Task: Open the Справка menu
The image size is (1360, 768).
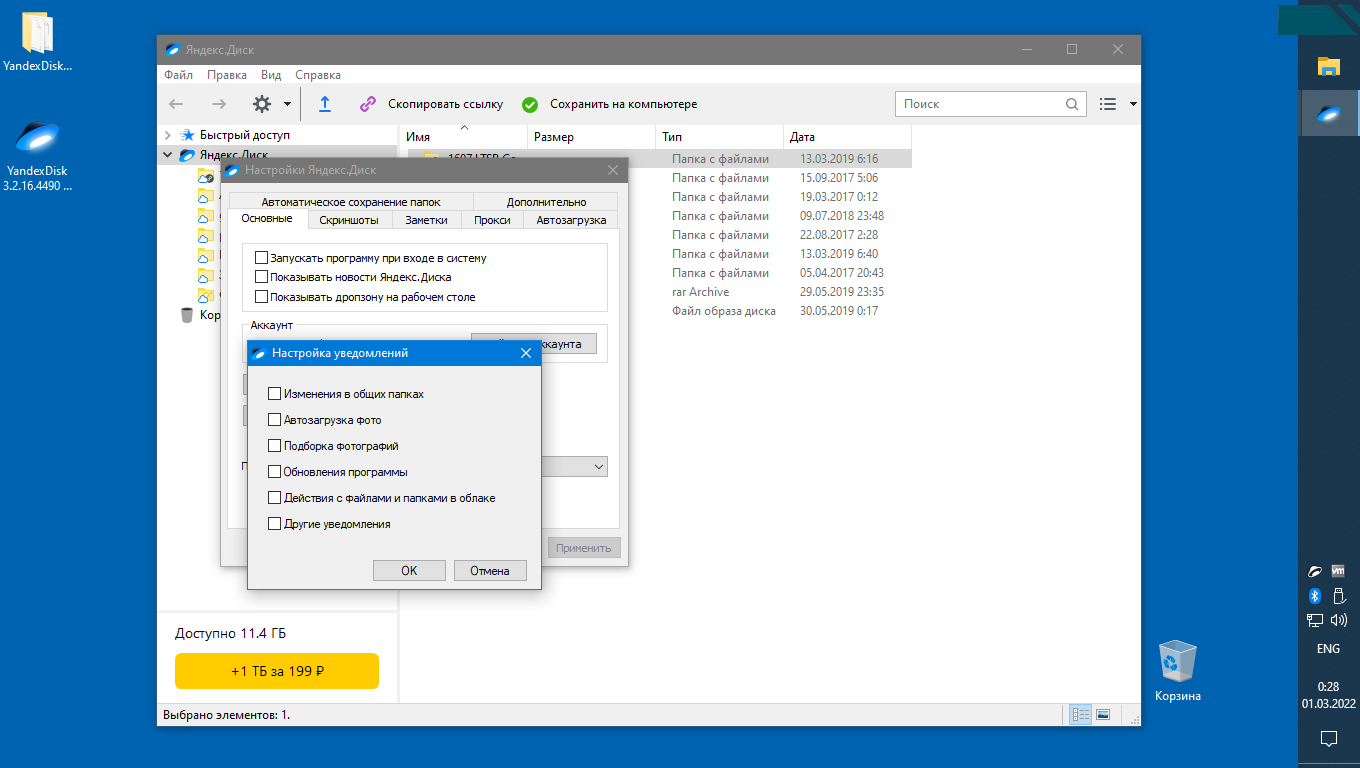Action: tap(318, 75)
